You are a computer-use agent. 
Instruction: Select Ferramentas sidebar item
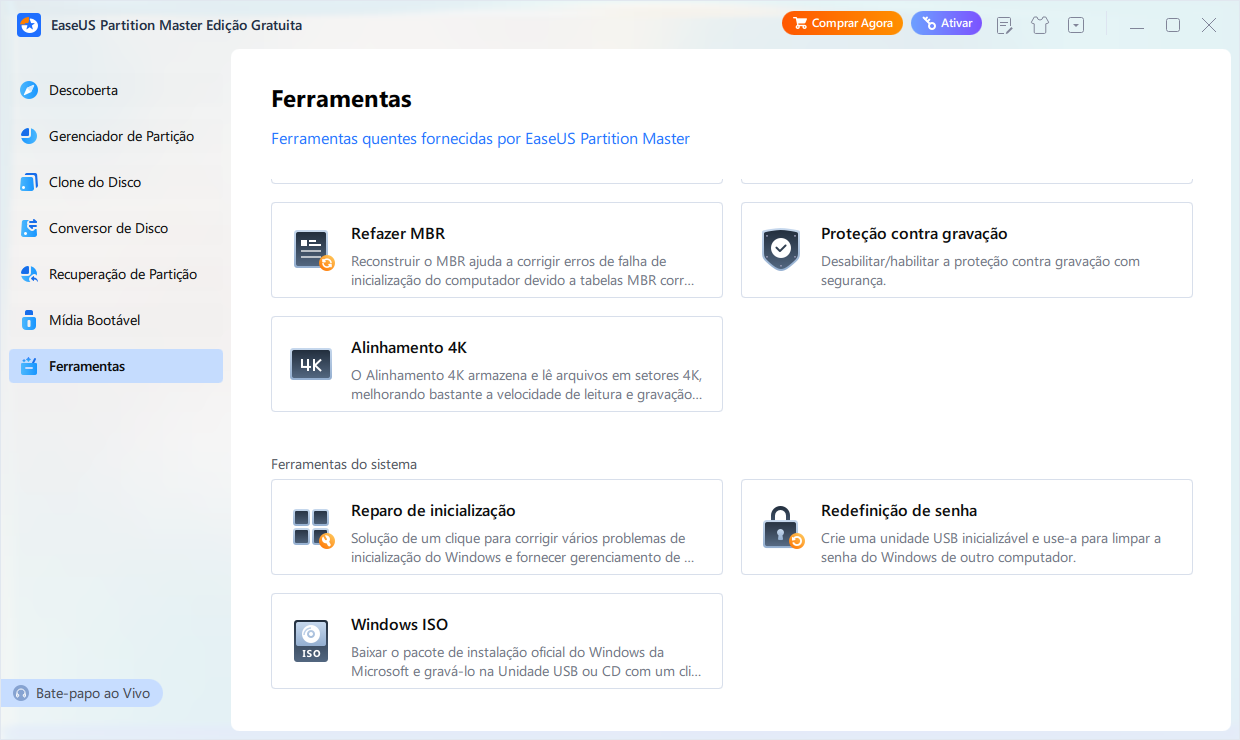click(x=116, y=366)
